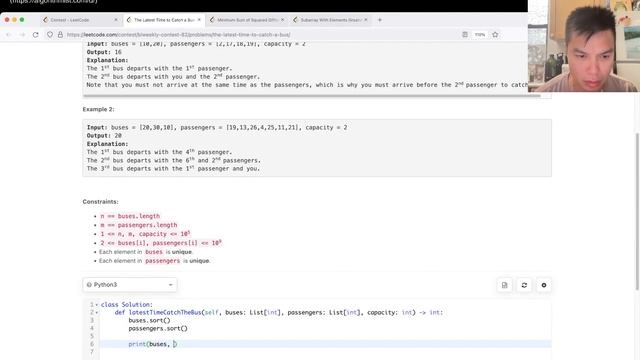Click on the buses.sort() code line
This screenshot has width=640, height=360.
point(149,320)
